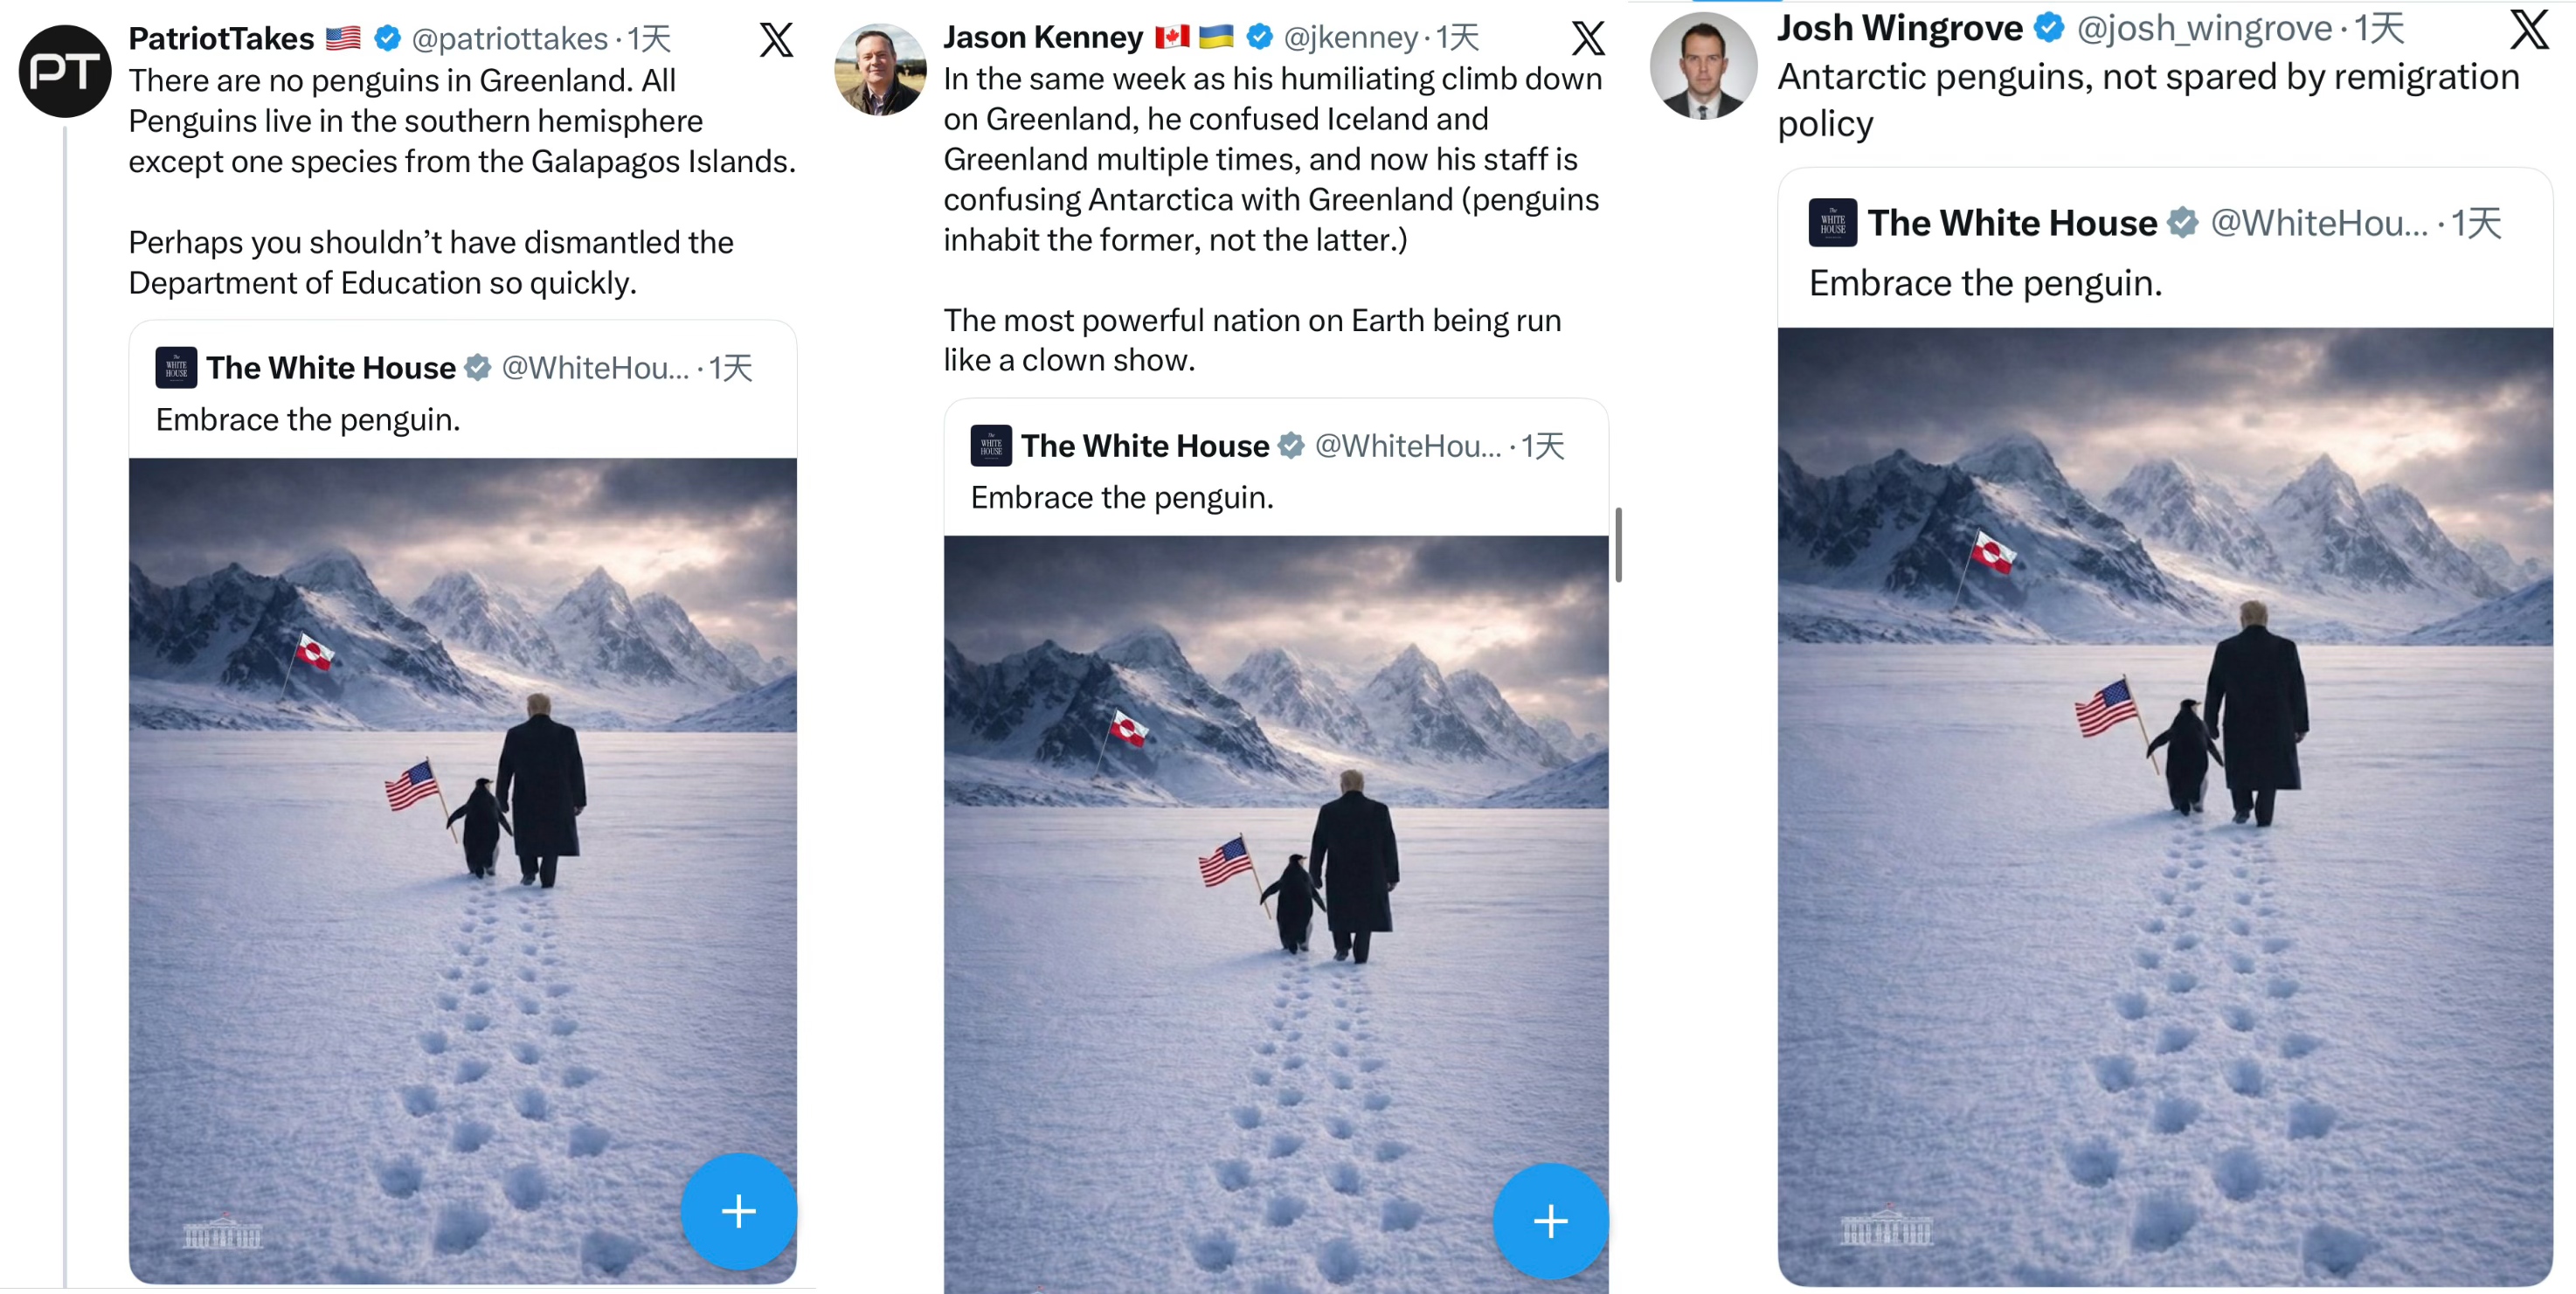Image resolution: width=2576 pixels, height=1294 pixels.
Task: Open the @jkenney handle link
Action: click(1350, 38)
